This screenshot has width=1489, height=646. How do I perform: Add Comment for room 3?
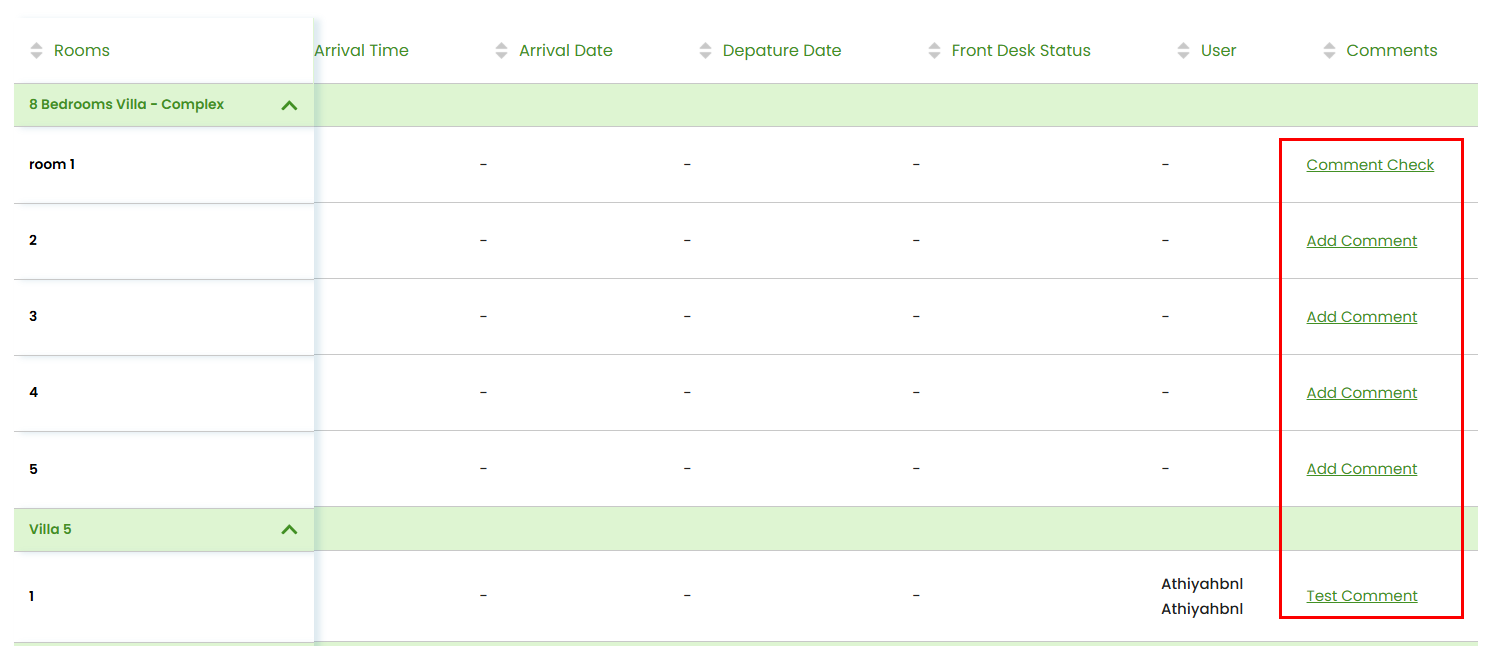click(1362, 317)
